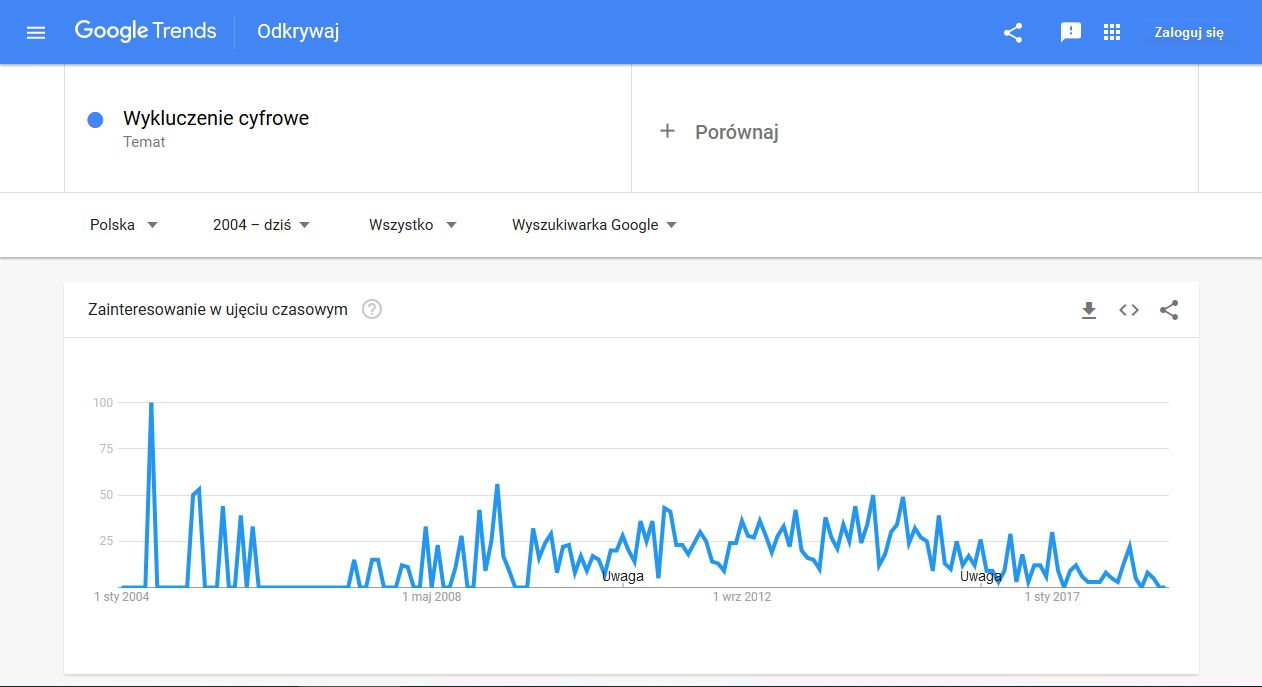Open the 2004 – dziś time range dropdown
Screen dimensions: 1262x687
[x=261, y=225]
